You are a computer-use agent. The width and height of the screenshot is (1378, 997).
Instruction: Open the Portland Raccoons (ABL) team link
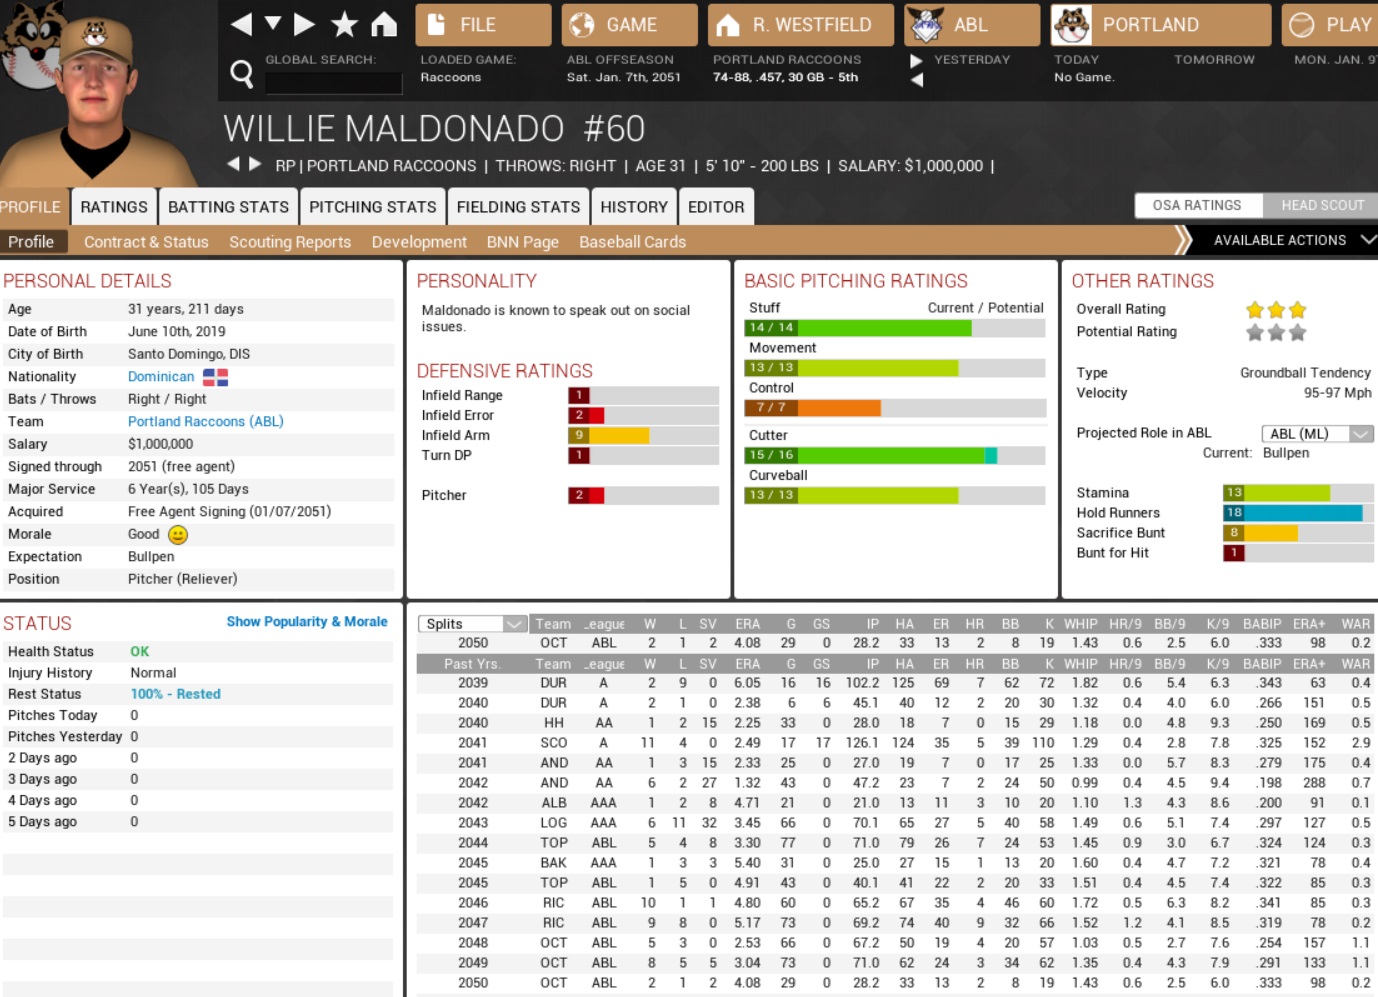(x=205, y=422)
